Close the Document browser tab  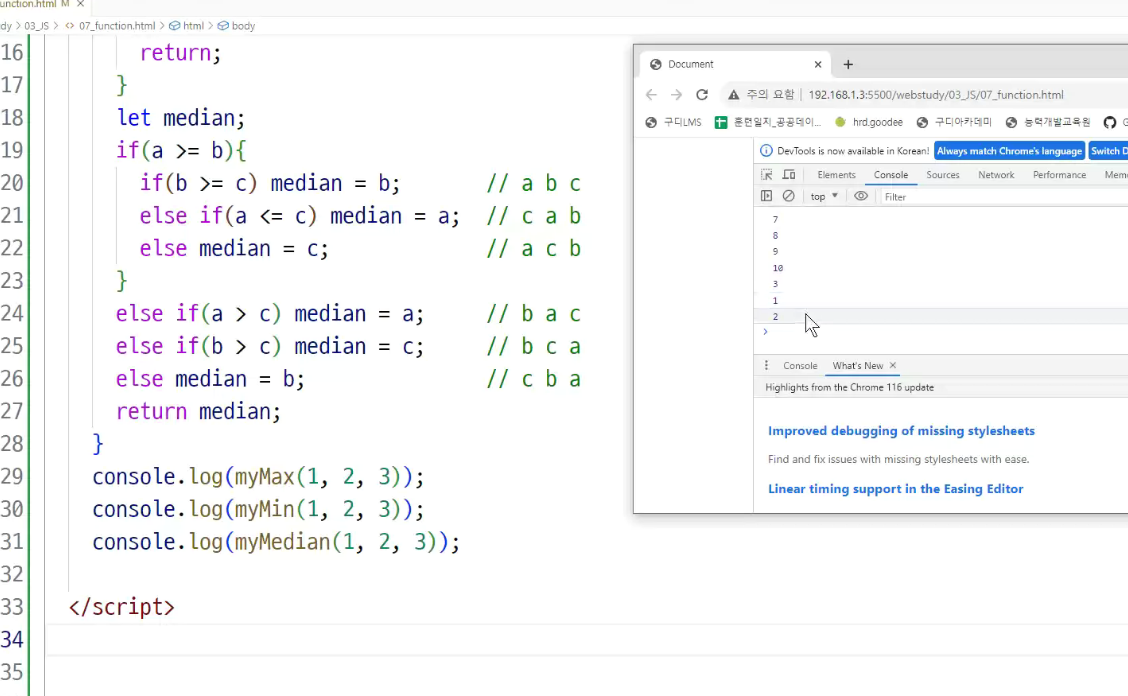tap(818, 65)
